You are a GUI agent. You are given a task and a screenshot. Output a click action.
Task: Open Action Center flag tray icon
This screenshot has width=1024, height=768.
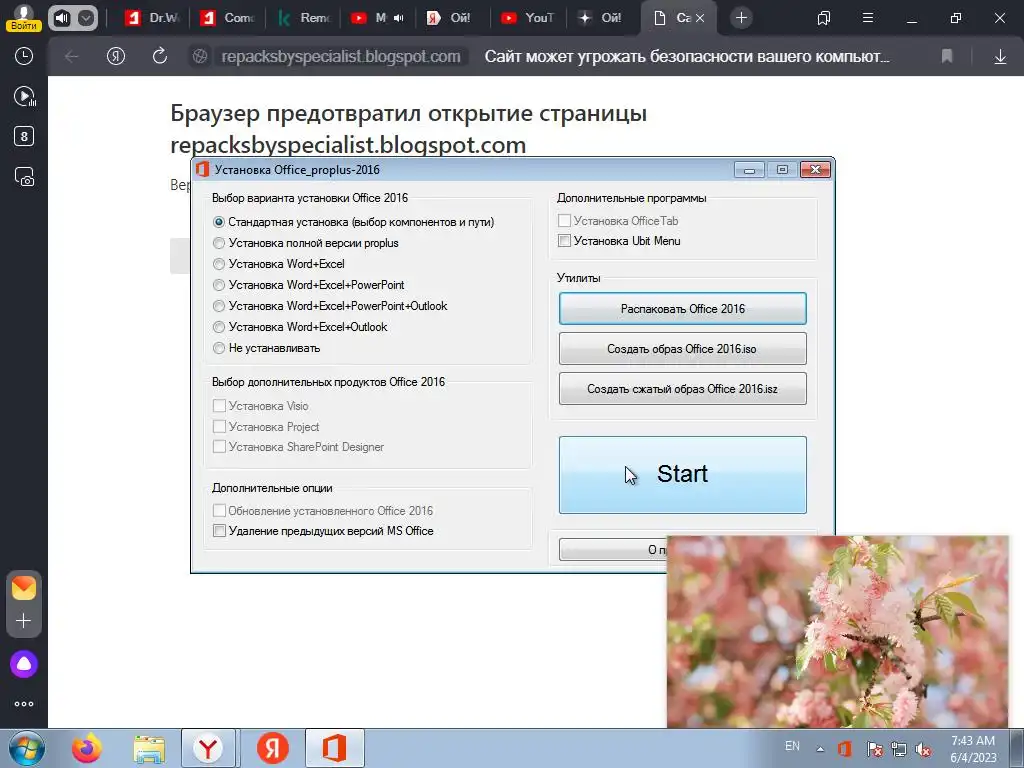coord(874,749)
